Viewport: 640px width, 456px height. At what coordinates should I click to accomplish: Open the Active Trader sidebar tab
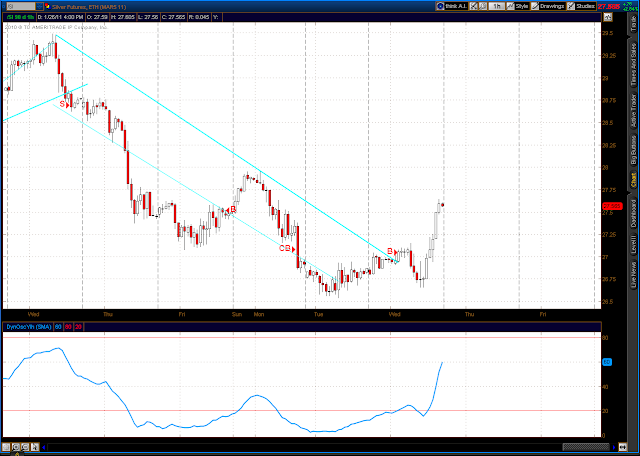tap(634, 111)
